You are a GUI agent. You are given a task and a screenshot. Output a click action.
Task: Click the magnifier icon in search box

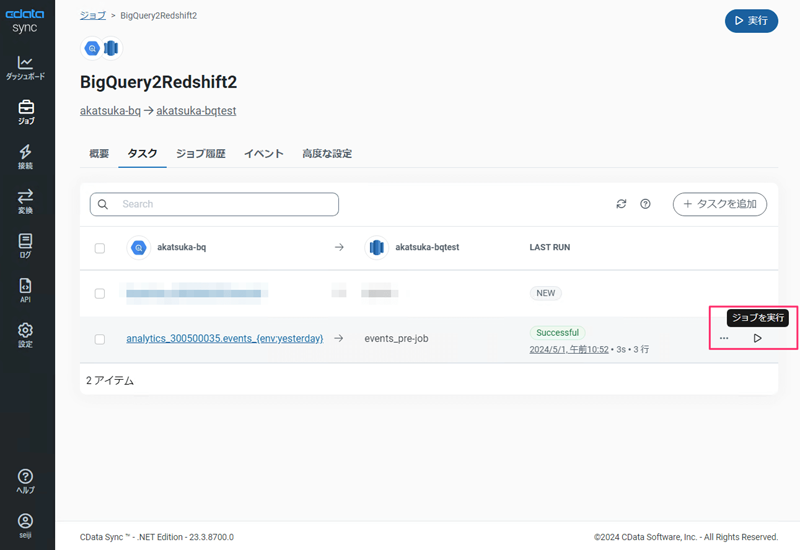point(103,204)
